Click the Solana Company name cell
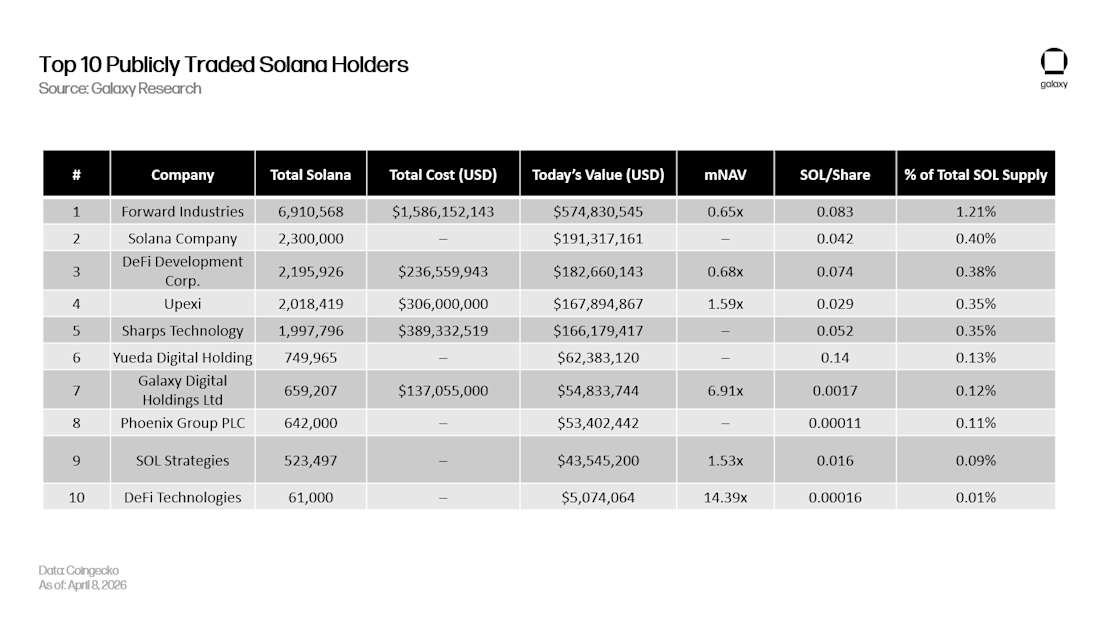Image resolution: width=1100 pixels, height=617 pixels. tap(182, 238)
